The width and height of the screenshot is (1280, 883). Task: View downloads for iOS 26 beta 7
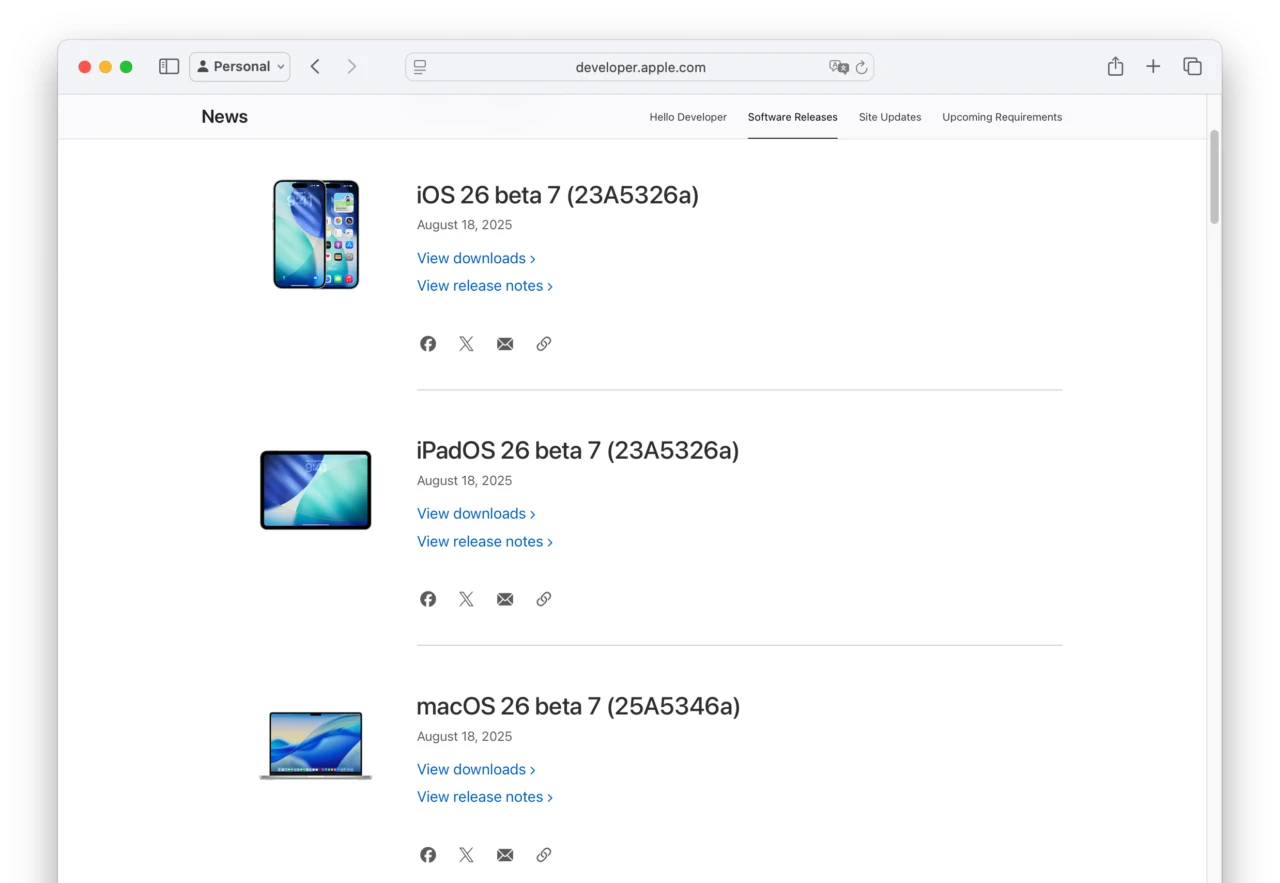(470, 258)
